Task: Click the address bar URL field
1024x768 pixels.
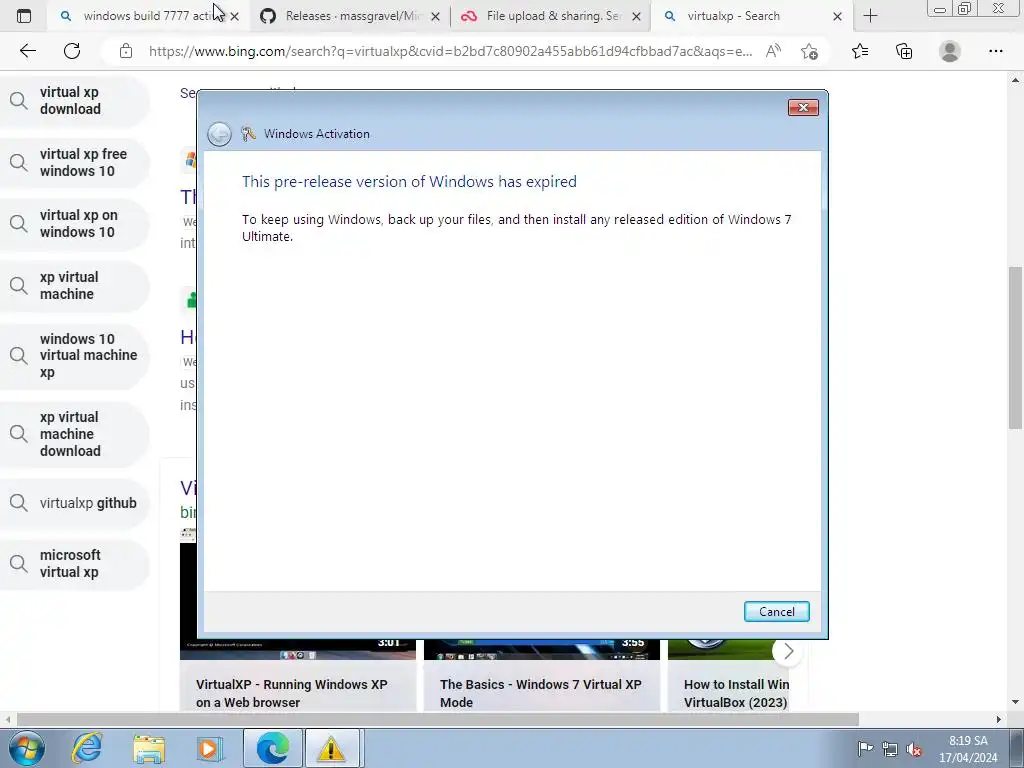Action: (450, 51)
